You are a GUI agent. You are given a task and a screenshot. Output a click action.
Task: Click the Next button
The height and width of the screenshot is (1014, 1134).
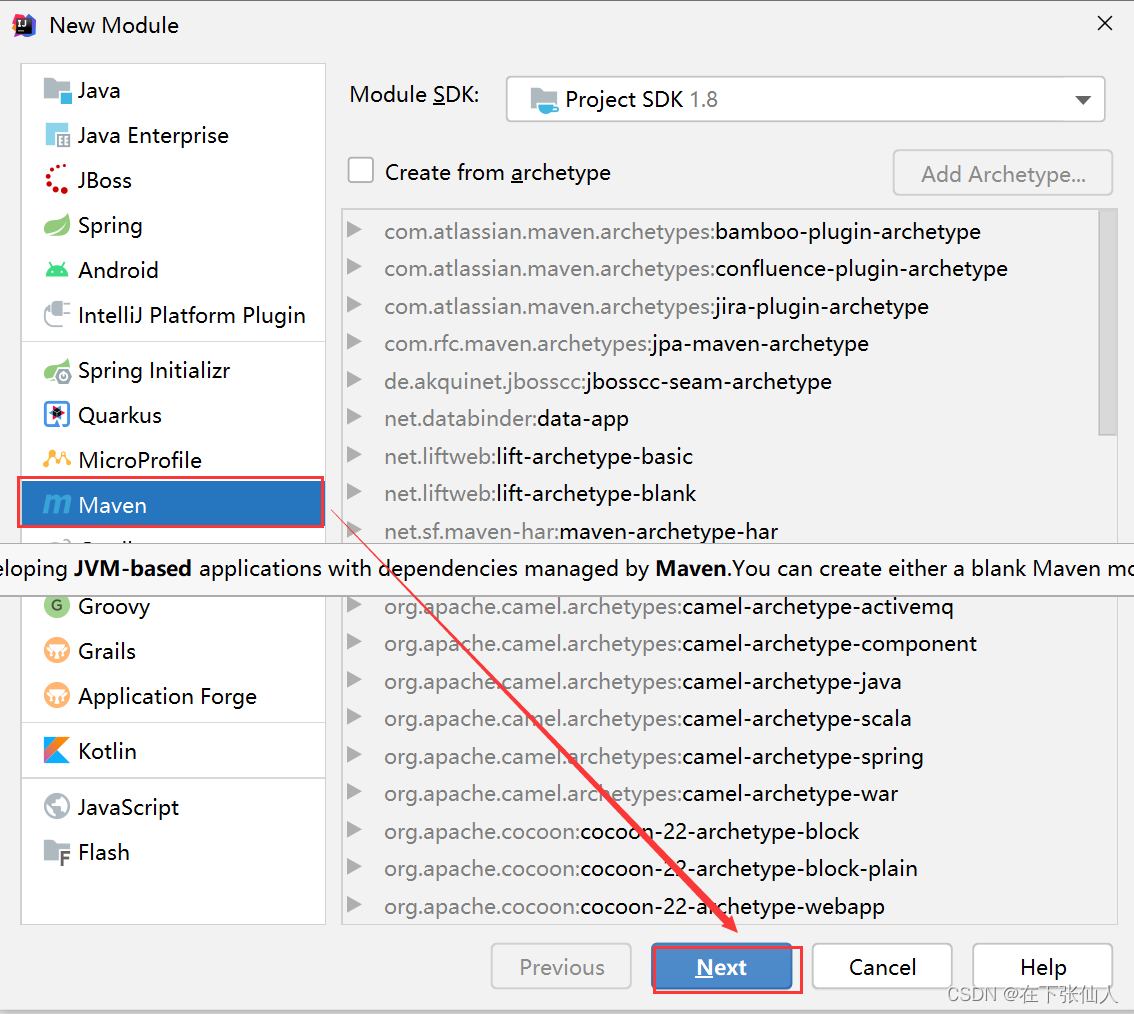pyautogui.click(x=722, y=967)
